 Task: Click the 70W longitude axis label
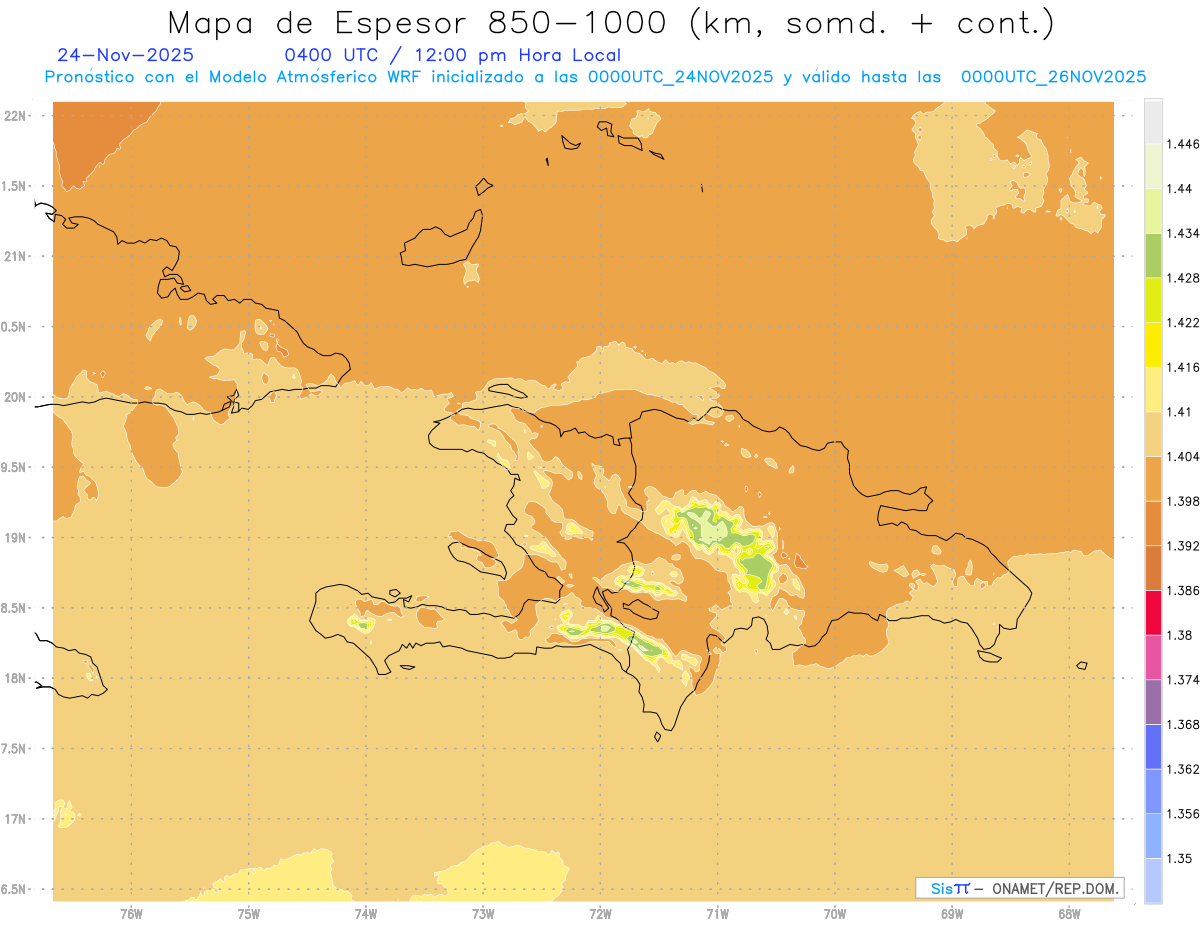pyautogui.click(x=835, y=914)
